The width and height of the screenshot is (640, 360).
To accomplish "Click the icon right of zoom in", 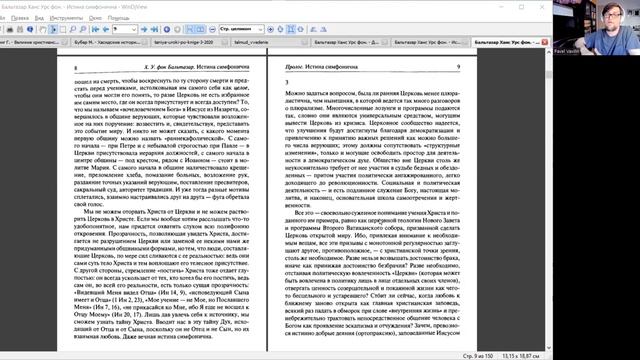I will coord(280,29).
